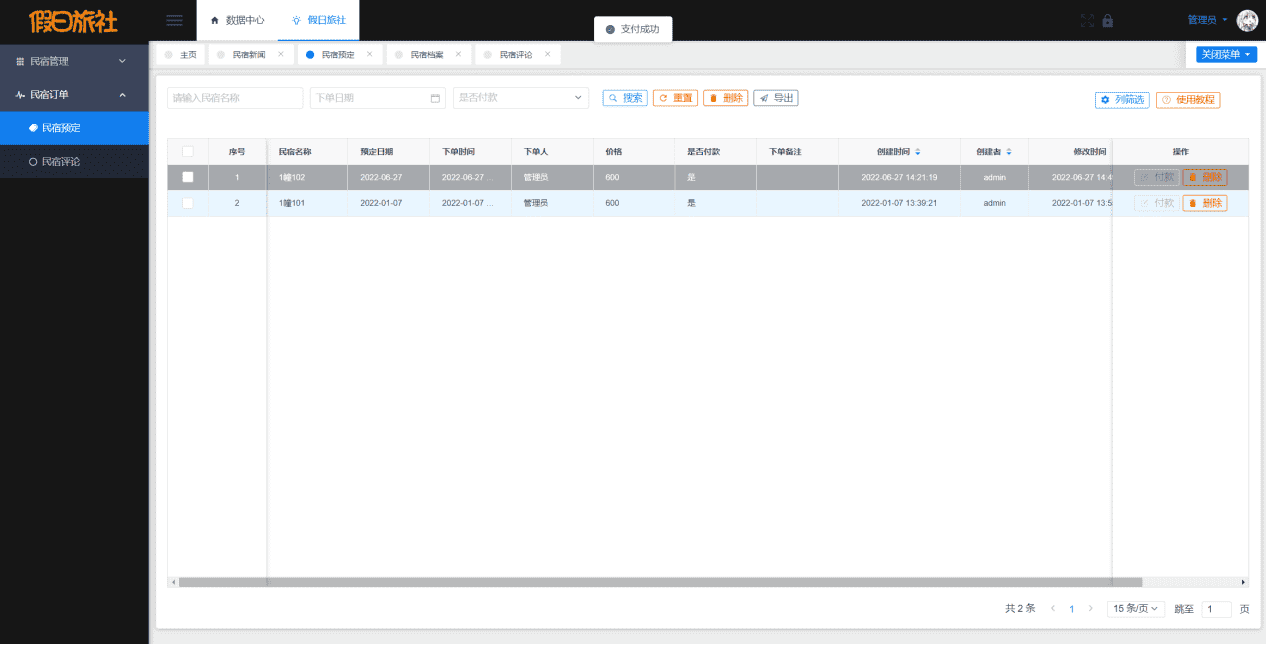Click the 搜索 button
Image resolution: width=1266 pixels, height=645 pixels.
(625, 98)
